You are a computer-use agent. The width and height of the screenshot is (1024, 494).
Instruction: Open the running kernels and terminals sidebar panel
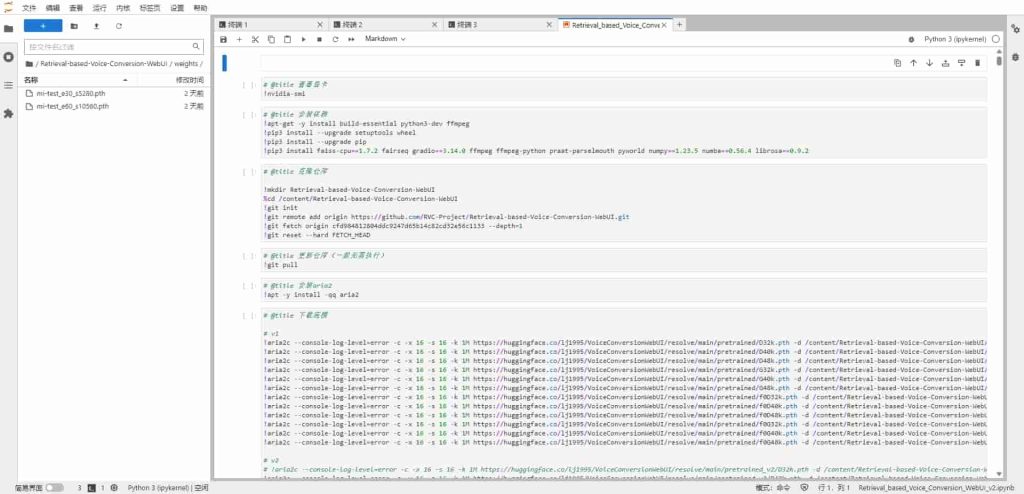coord(8,57)
